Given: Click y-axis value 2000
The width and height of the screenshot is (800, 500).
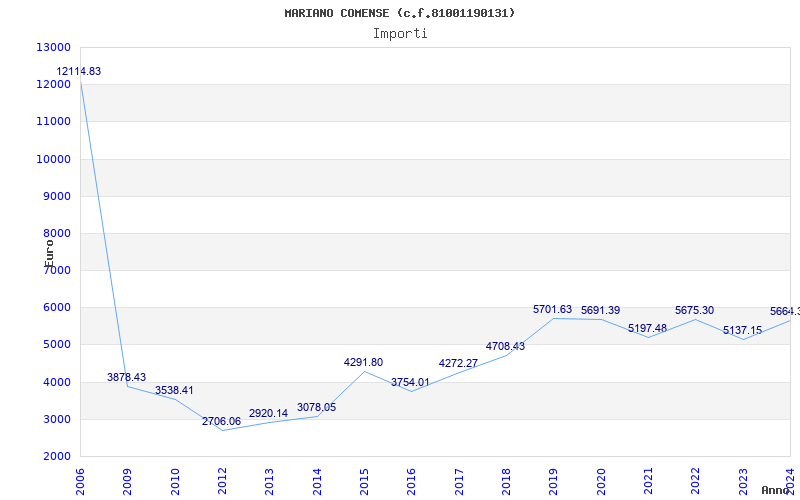Looking at the screenshot, I should pos(56,457).
